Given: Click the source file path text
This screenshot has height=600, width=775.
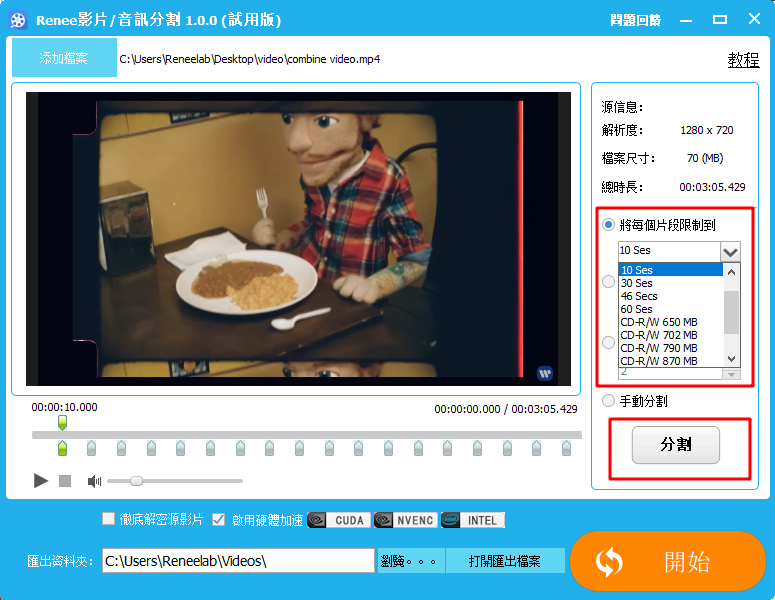Looking at the screenshot, I should coord(250,59).
